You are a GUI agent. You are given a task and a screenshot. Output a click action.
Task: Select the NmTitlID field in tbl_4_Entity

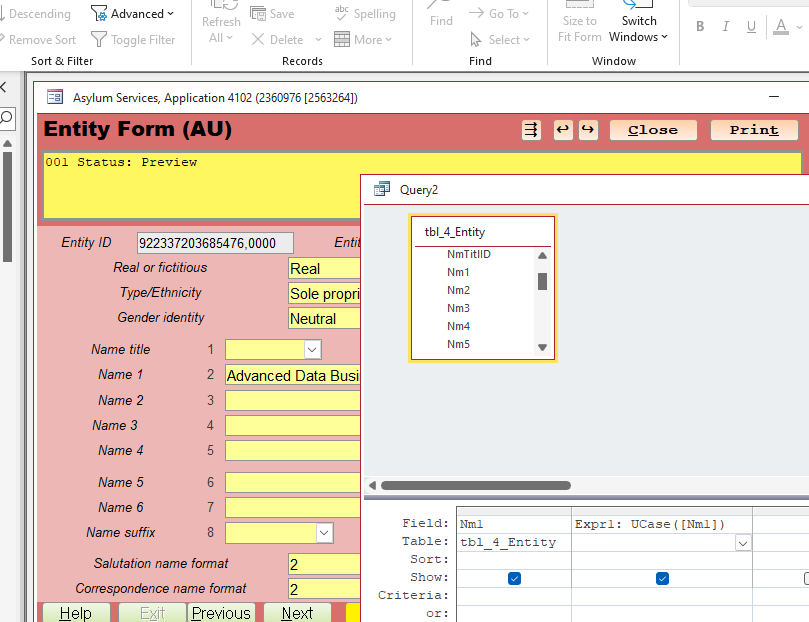click(469, 254)
